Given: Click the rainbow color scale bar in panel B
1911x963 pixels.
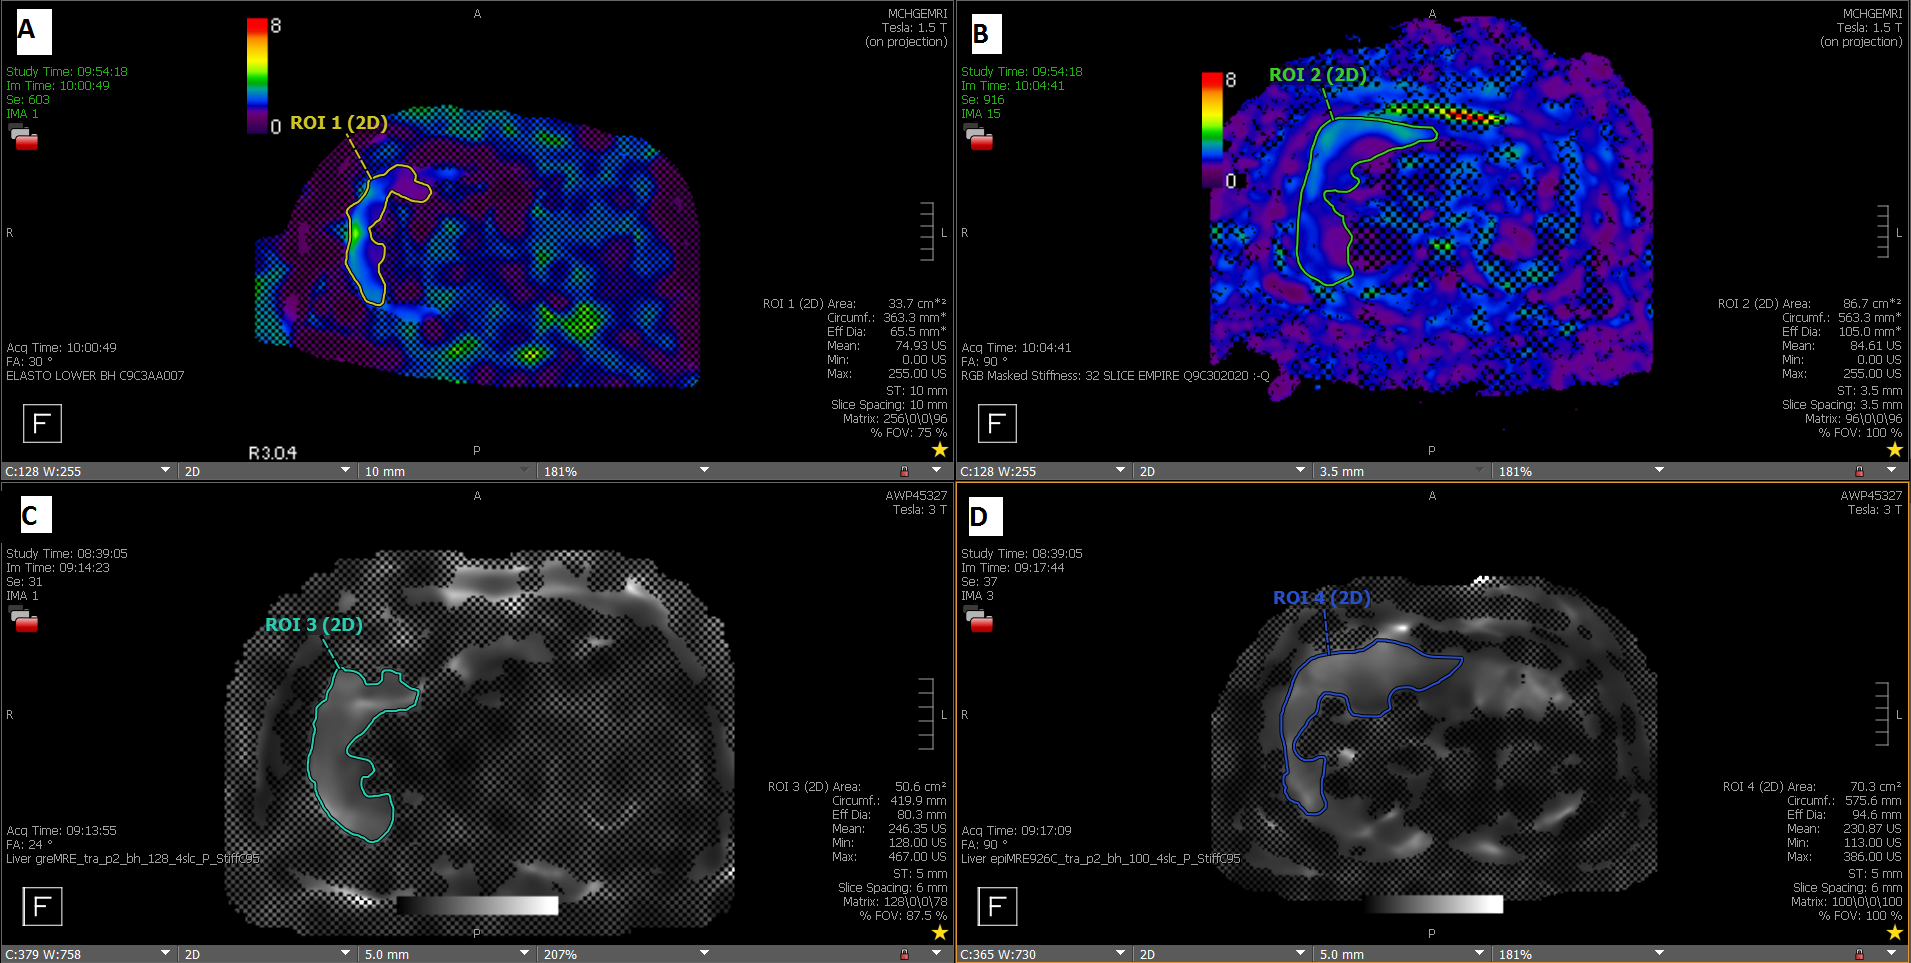Looking at the screenshot, I should coord(1212,129).
